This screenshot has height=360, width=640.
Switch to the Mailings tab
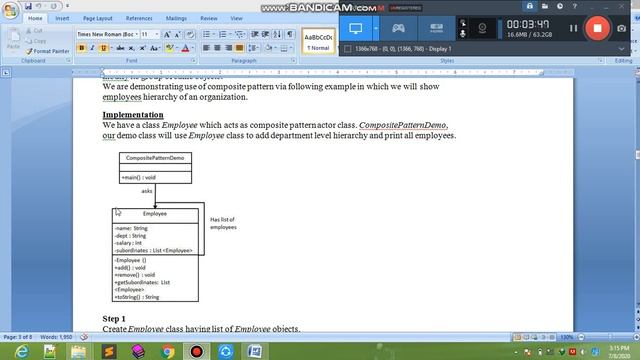[176, 18]
